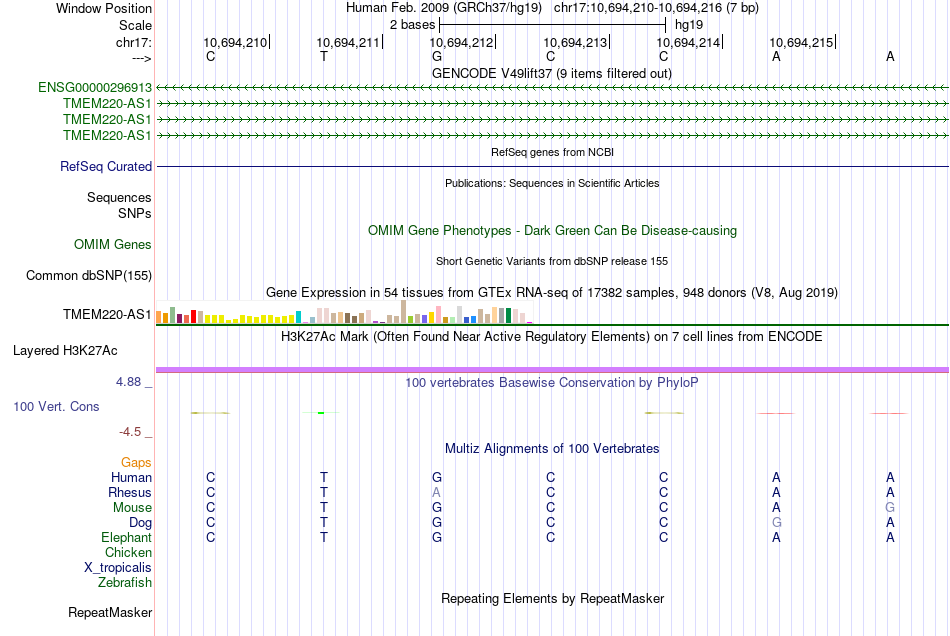Viewport: 950px width, 636px height.
Task: Open the Layered H3K27Ac track label
Action: pyautogui.click(x=65, y=351)
